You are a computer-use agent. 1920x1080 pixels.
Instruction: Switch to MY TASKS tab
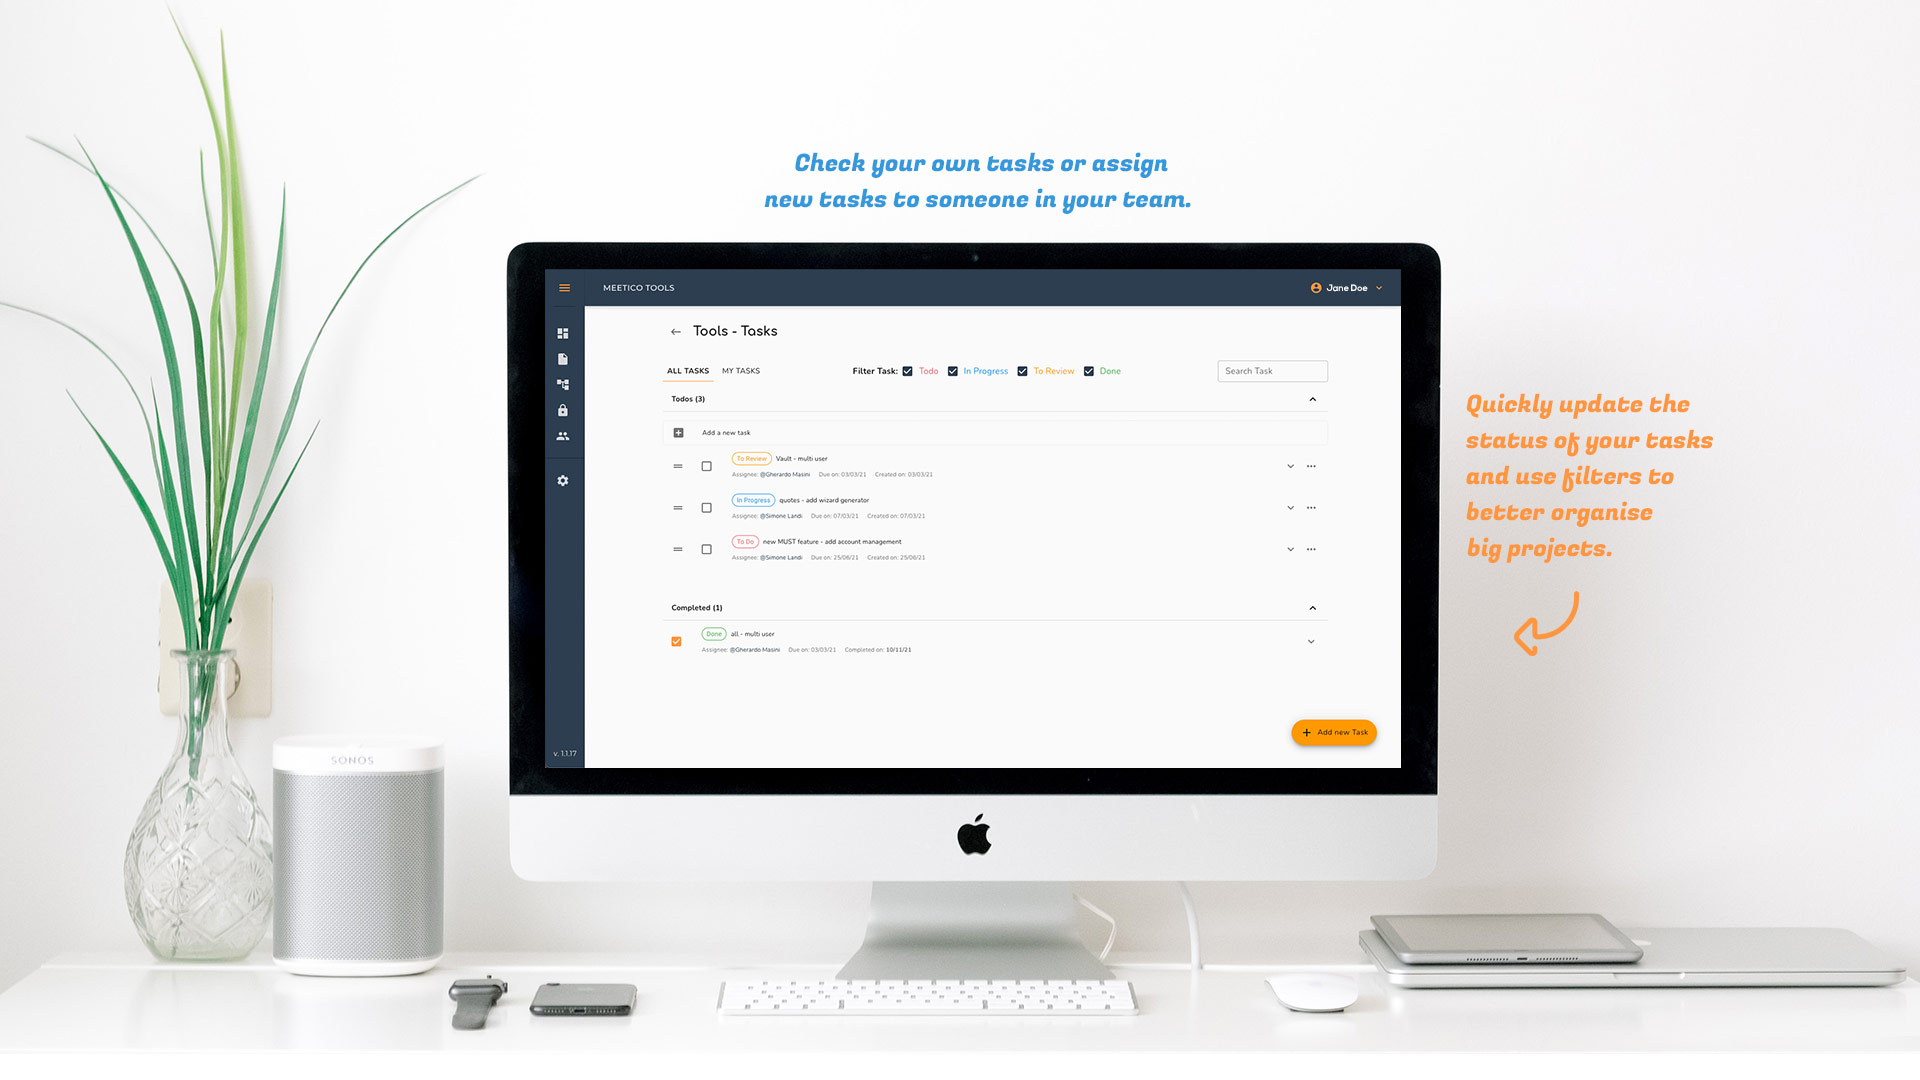[x=740, y=371]
